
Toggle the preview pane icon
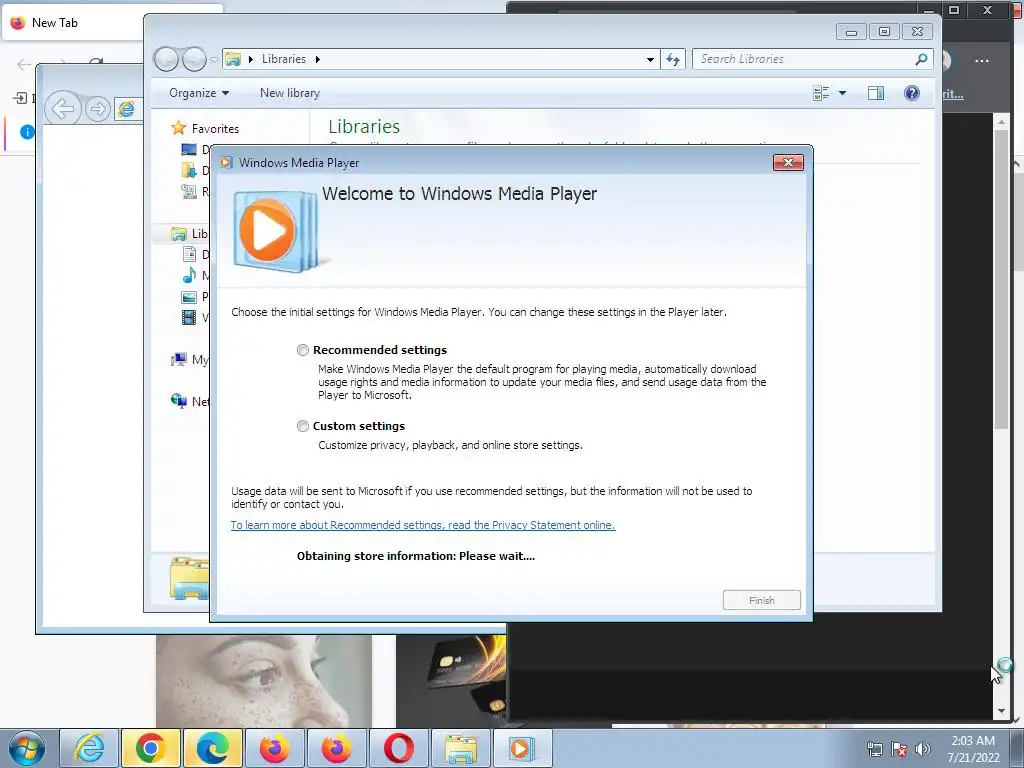[x=876, y=93]
